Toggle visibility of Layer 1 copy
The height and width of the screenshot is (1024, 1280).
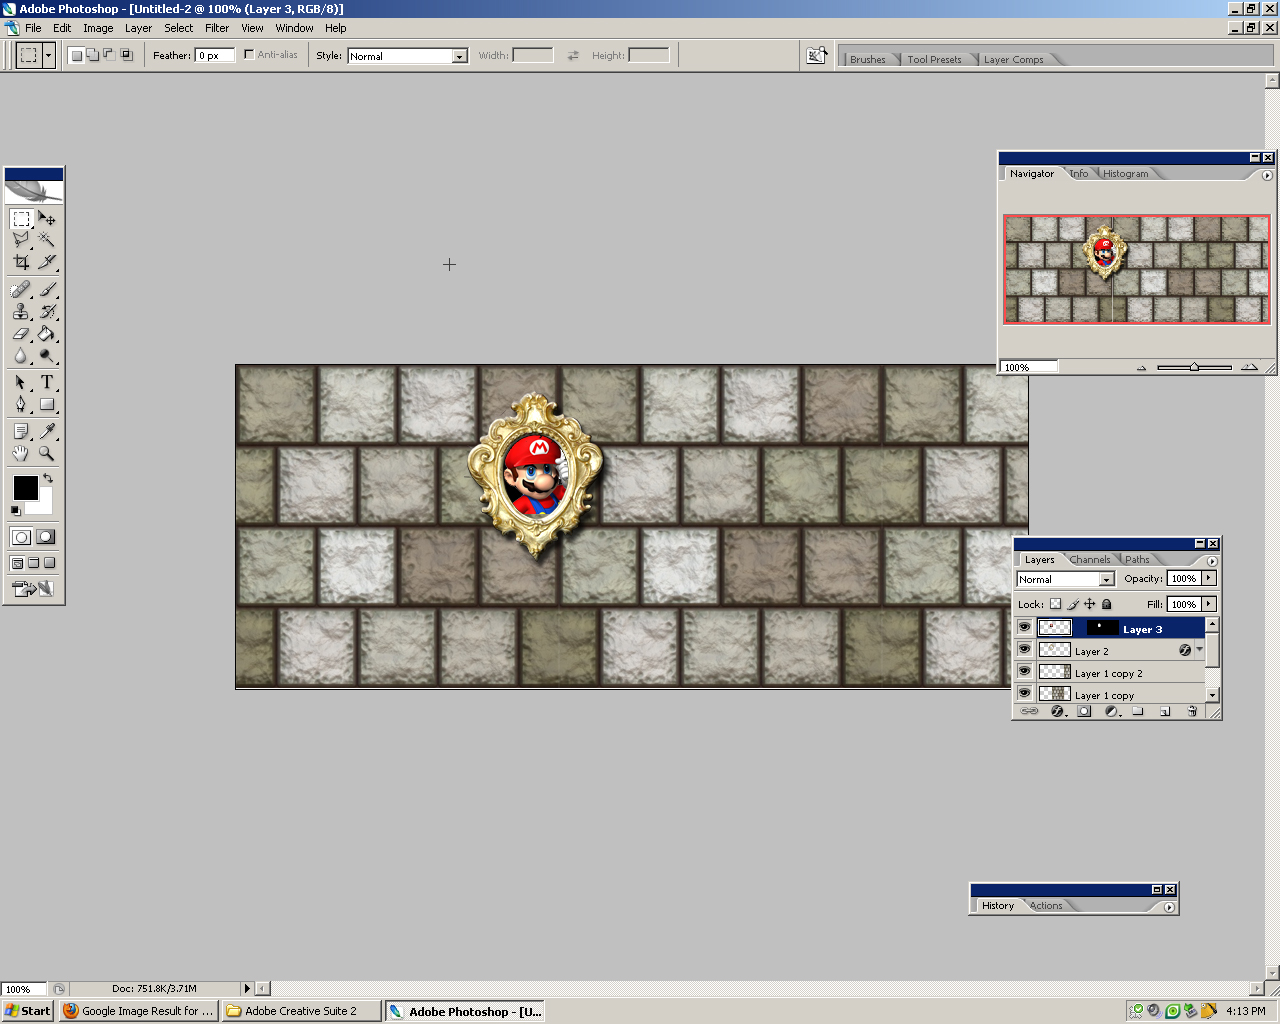click(x=1024, y=693)
